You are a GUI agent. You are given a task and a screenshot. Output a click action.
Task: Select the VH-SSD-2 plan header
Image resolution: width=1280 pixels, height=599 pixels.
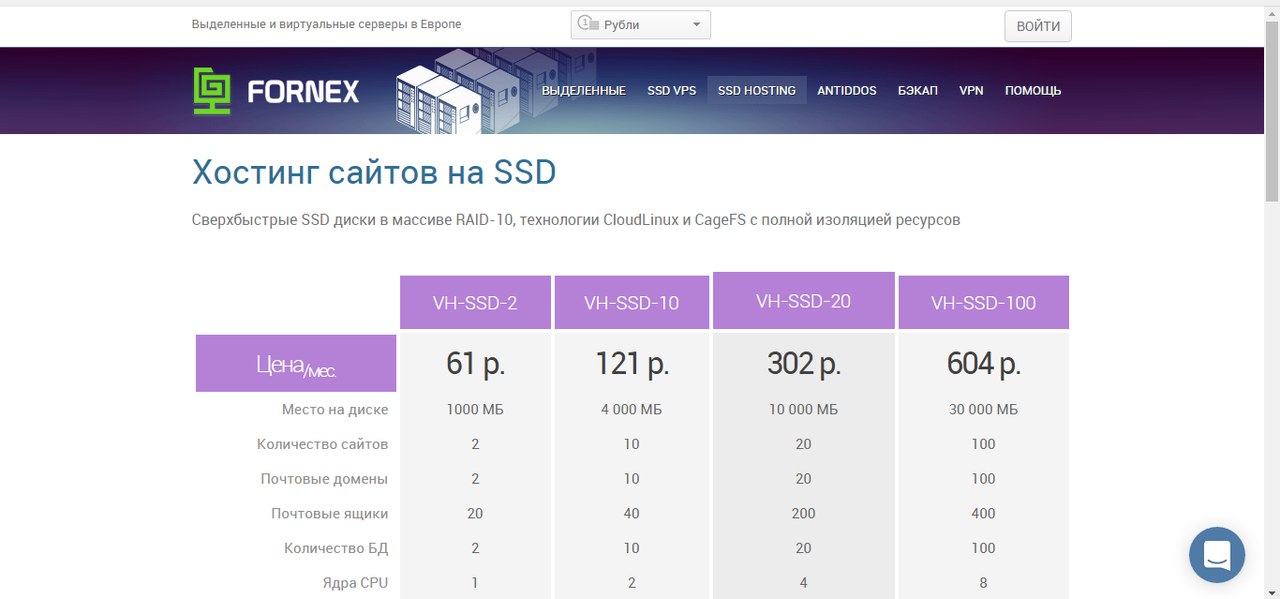pyautogui.click(x=475, y=302)
